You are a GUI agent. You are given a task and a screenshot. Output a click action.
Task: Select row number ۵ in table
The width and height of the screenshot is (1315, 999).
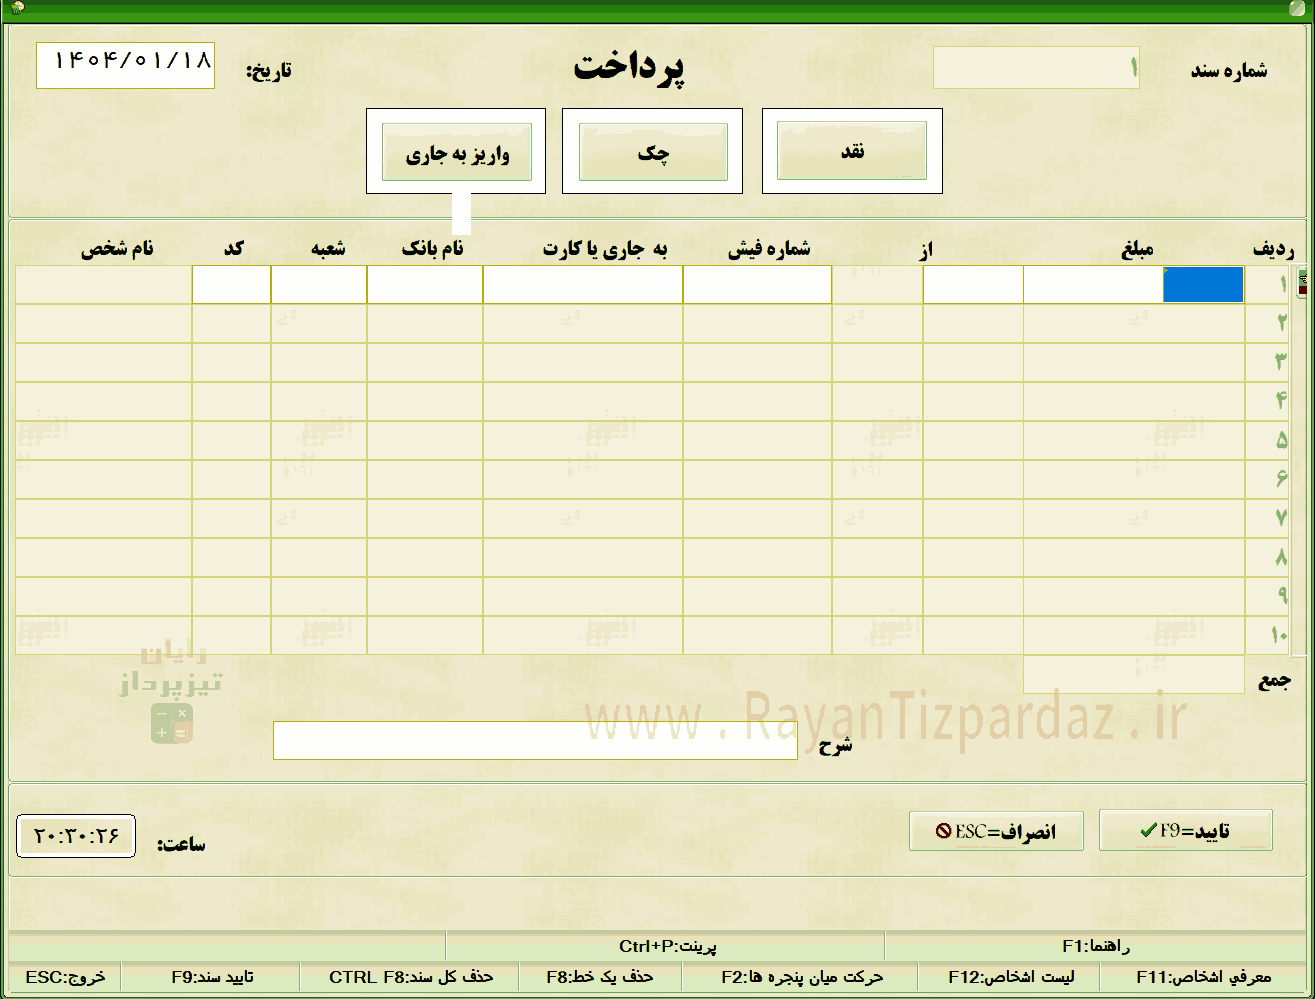(1281, 440)
